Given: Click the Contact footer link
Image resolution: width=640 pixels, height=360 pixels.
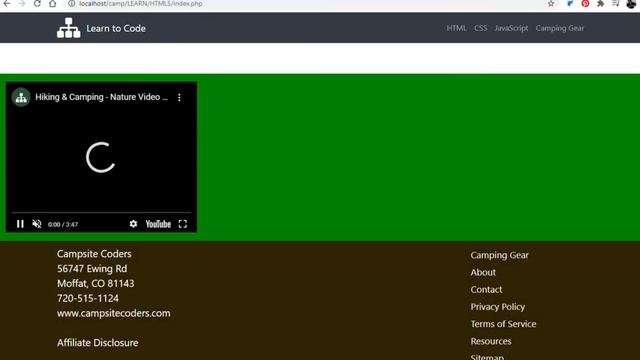Looking at the screenshot, I should click(486, 289).
